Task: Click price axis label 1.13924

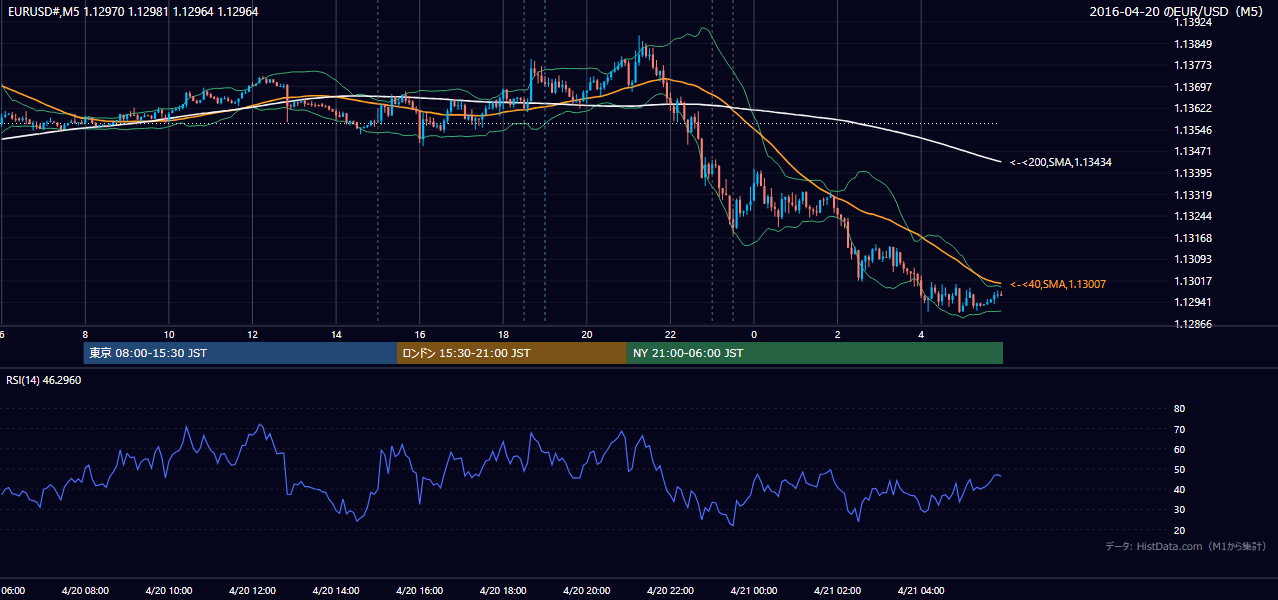Action: 1194,22
